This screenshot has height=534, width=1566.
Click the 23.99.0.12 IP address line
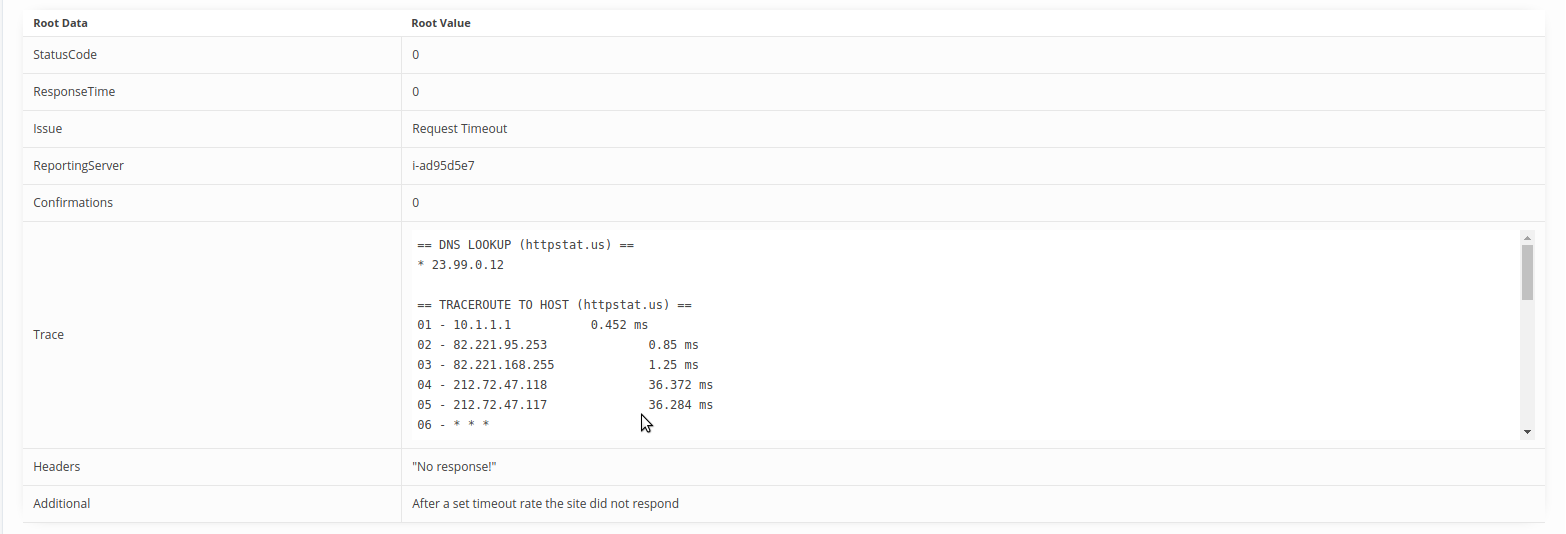coord(461,265)
